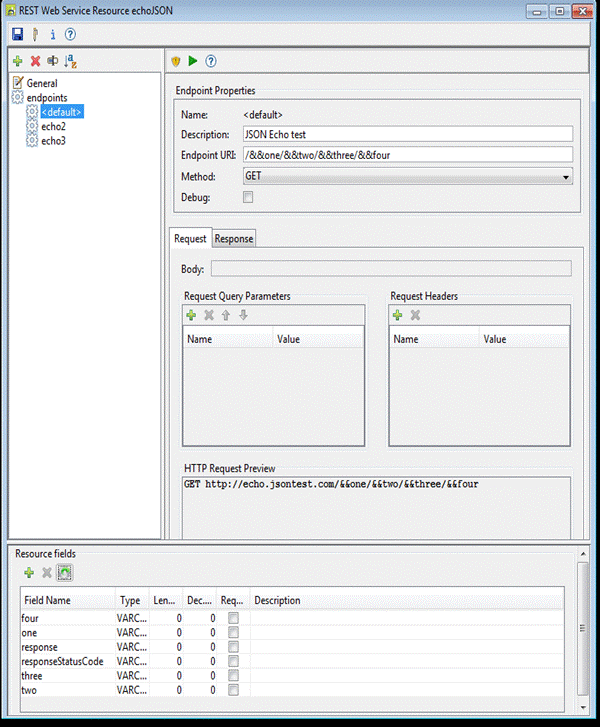Screen dimensions: 600x727
Task: Add a new resource field
Action: pos(30,573)
